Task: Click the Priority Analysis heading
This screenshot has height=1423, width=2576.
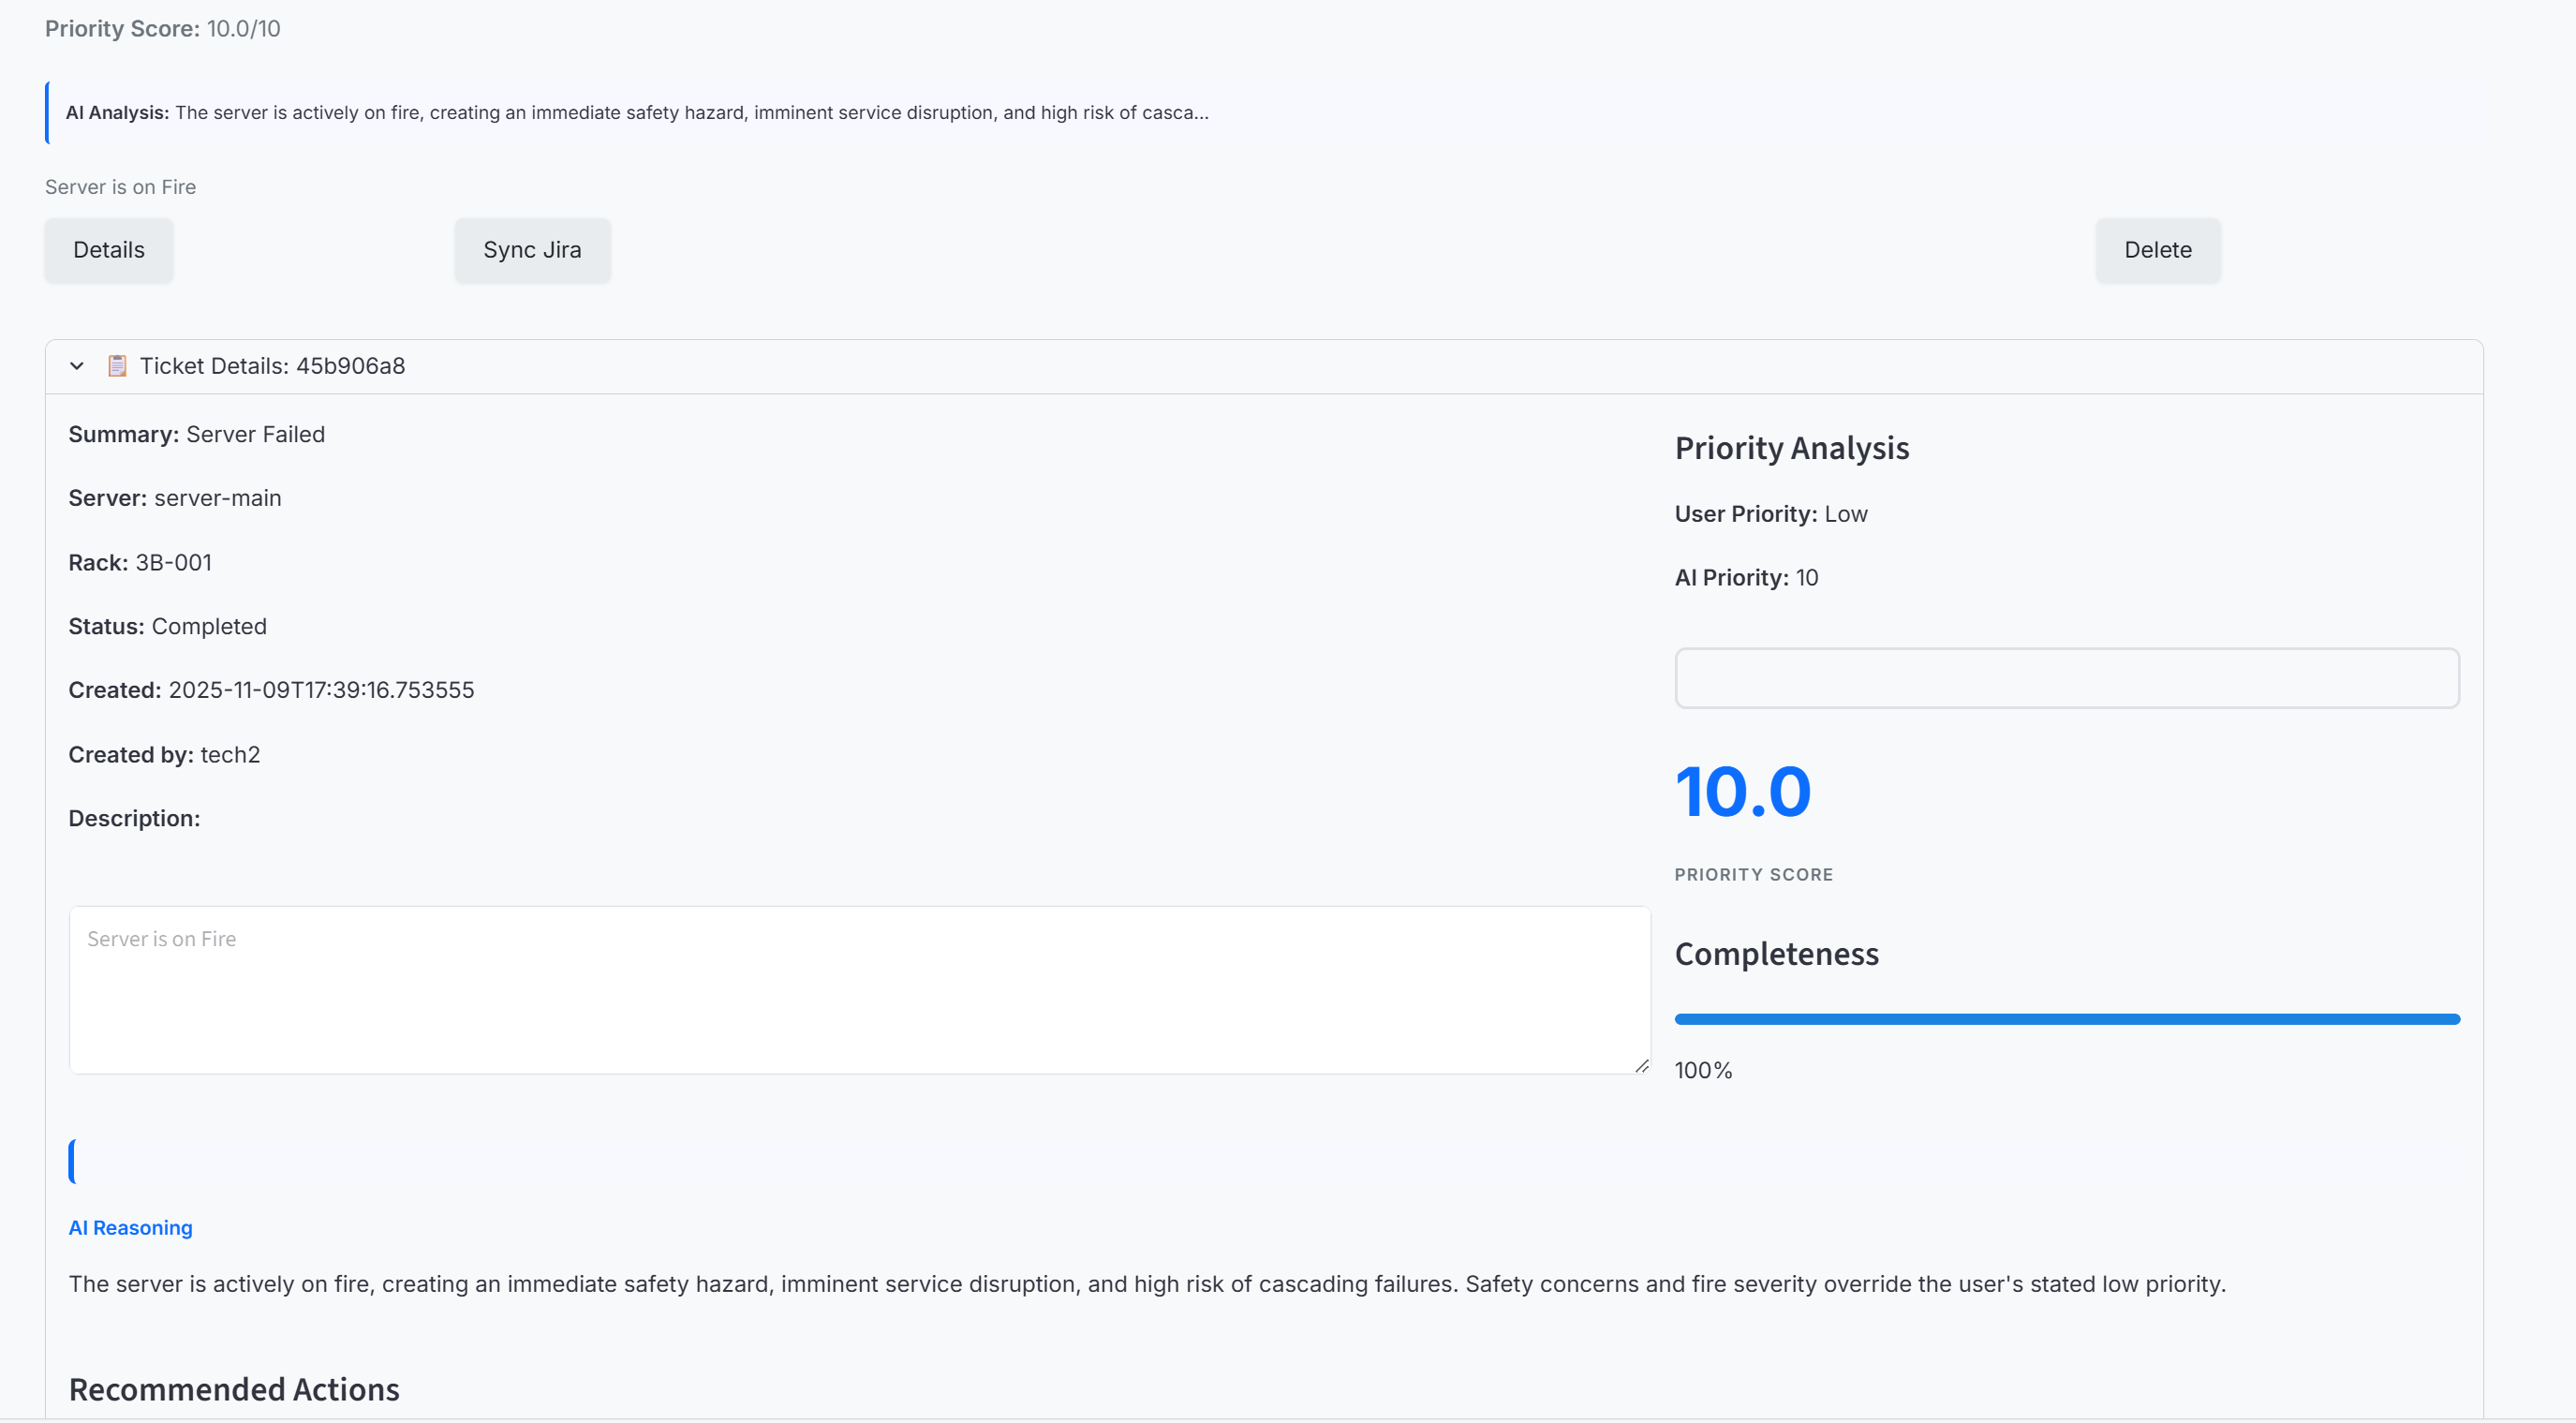Action: 1791,448
